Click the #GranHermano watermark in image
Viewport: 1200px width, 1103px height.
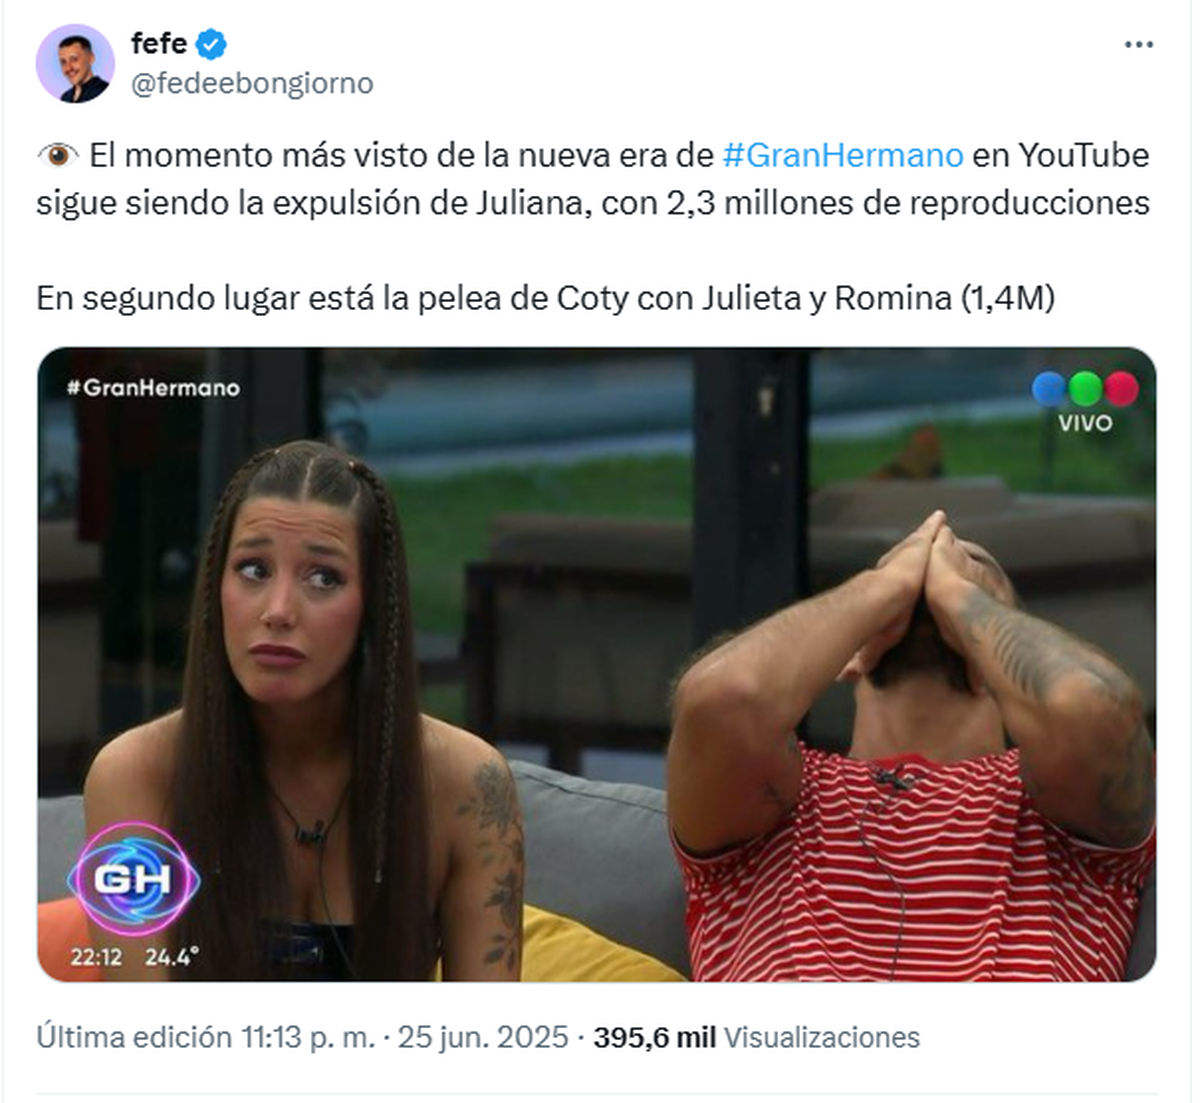click(x=153, y=388)
